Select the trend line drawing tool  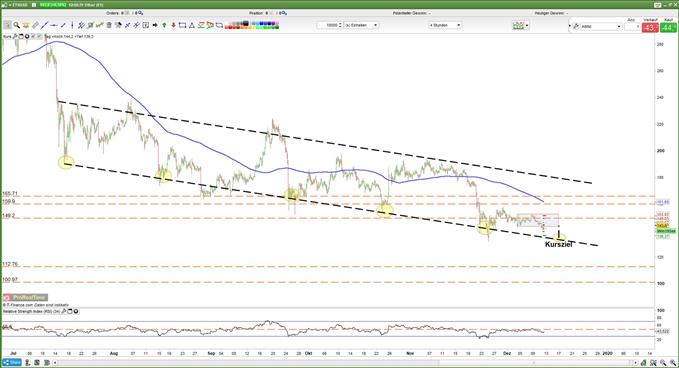(x=44, y=25)
